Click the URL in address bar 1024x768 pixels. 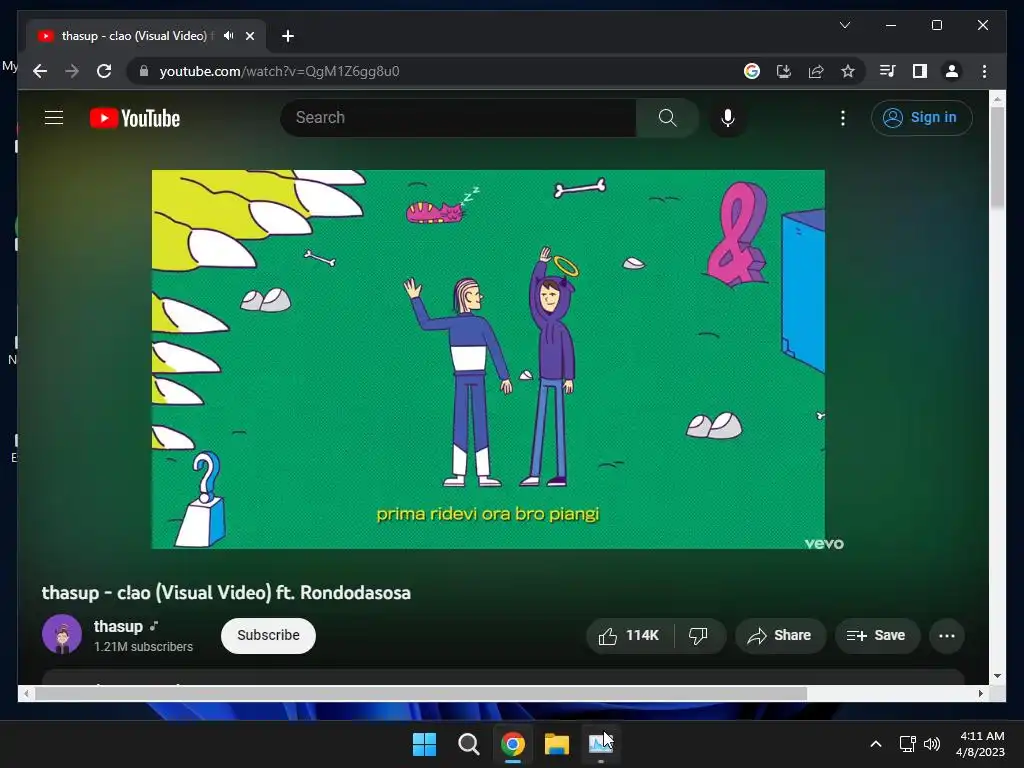280,71
